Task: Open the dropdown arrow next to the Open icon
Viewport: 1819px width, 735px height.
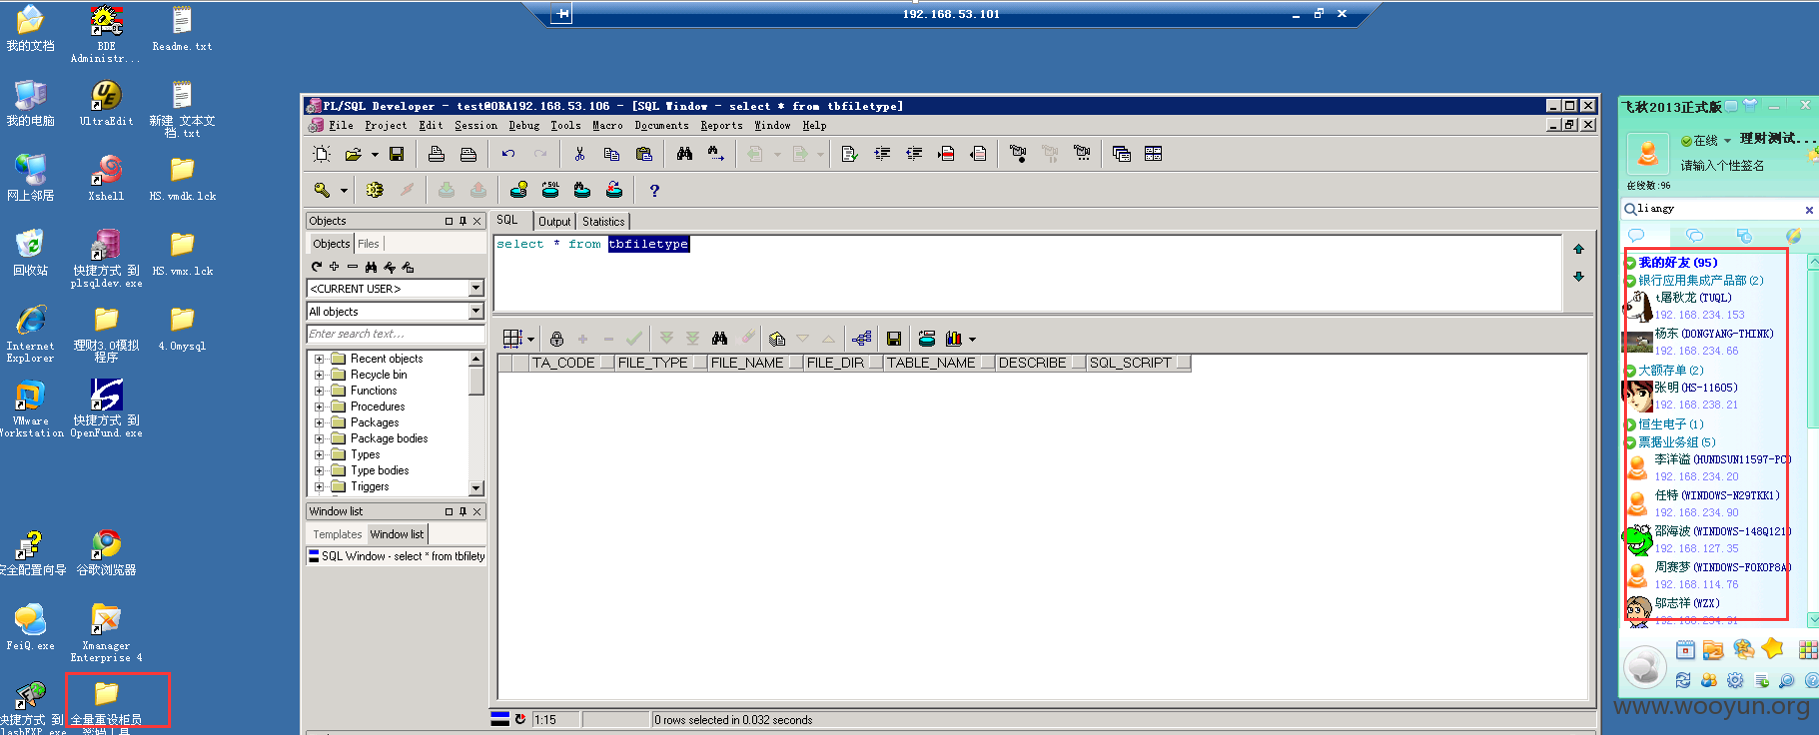Action: pyautogui.click(x=375, y=154)
